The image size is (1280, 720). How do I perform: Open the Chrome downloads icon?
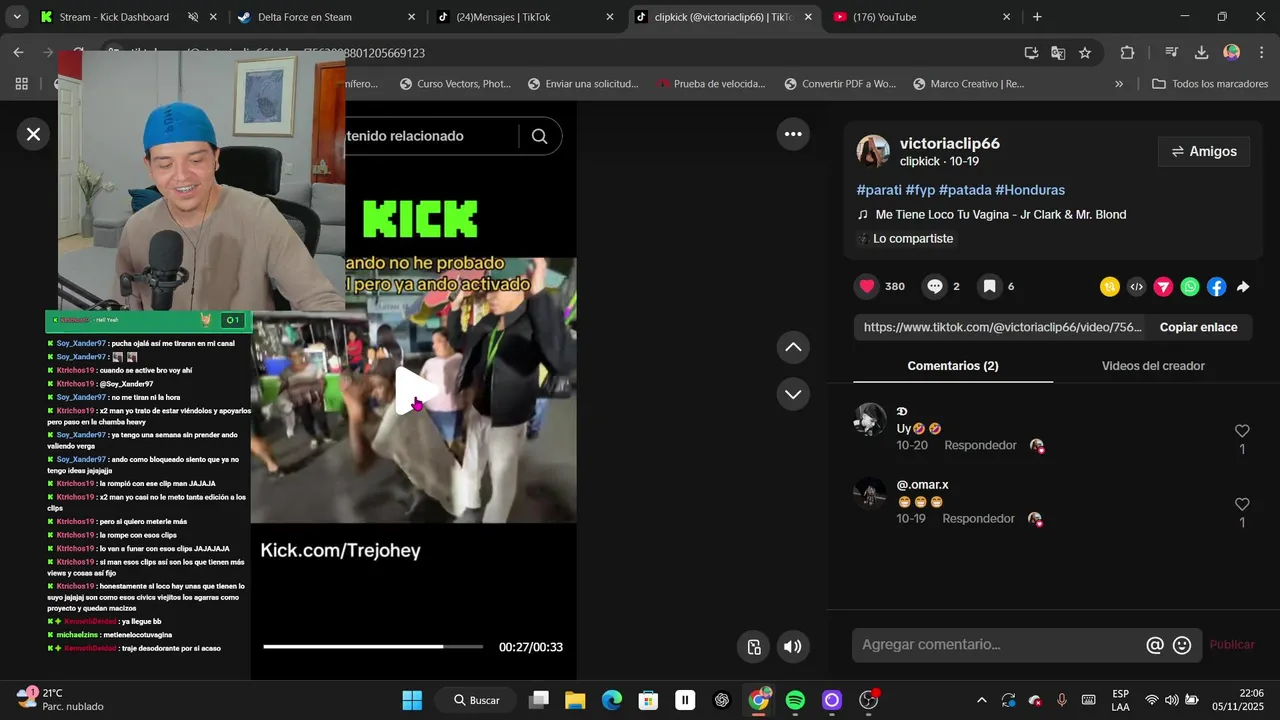click(1202, 53)
